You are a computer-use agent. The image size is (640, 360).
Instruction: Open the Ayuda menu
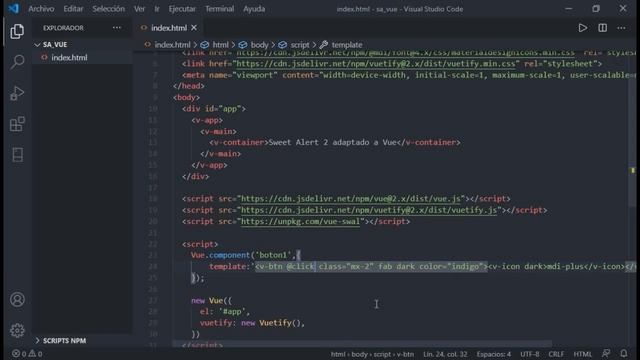pyautogui.click(x=254, y=9)
